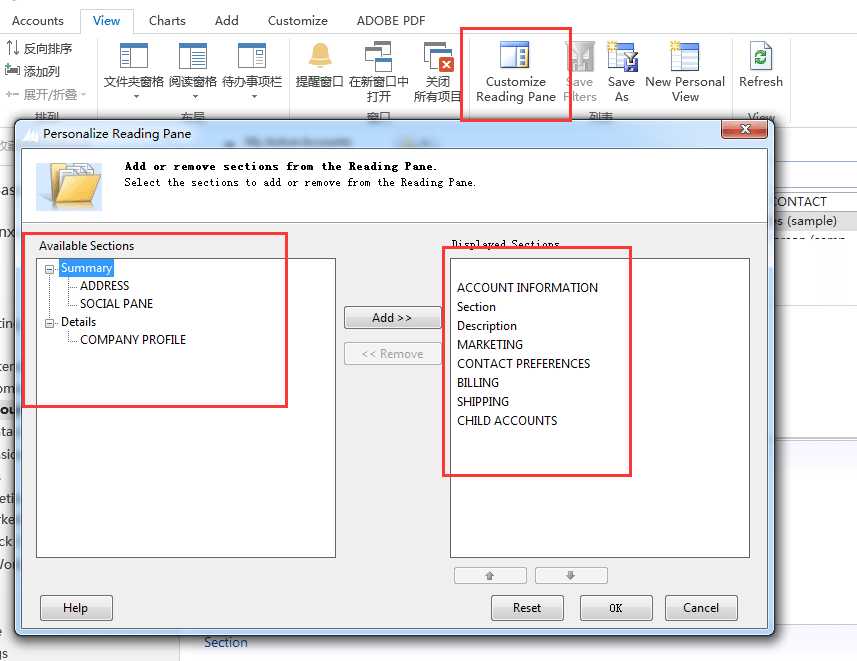The image size is (857, 661).
Task: Click the Reset button
Action: 527,608
